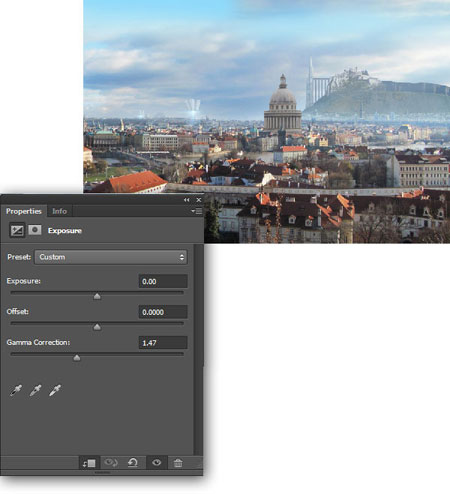Image resolution: width=450 pixels, height=494 pixels.
Task: Close the Properties panel
Action: pyautogui.click(x=199, y=200)
